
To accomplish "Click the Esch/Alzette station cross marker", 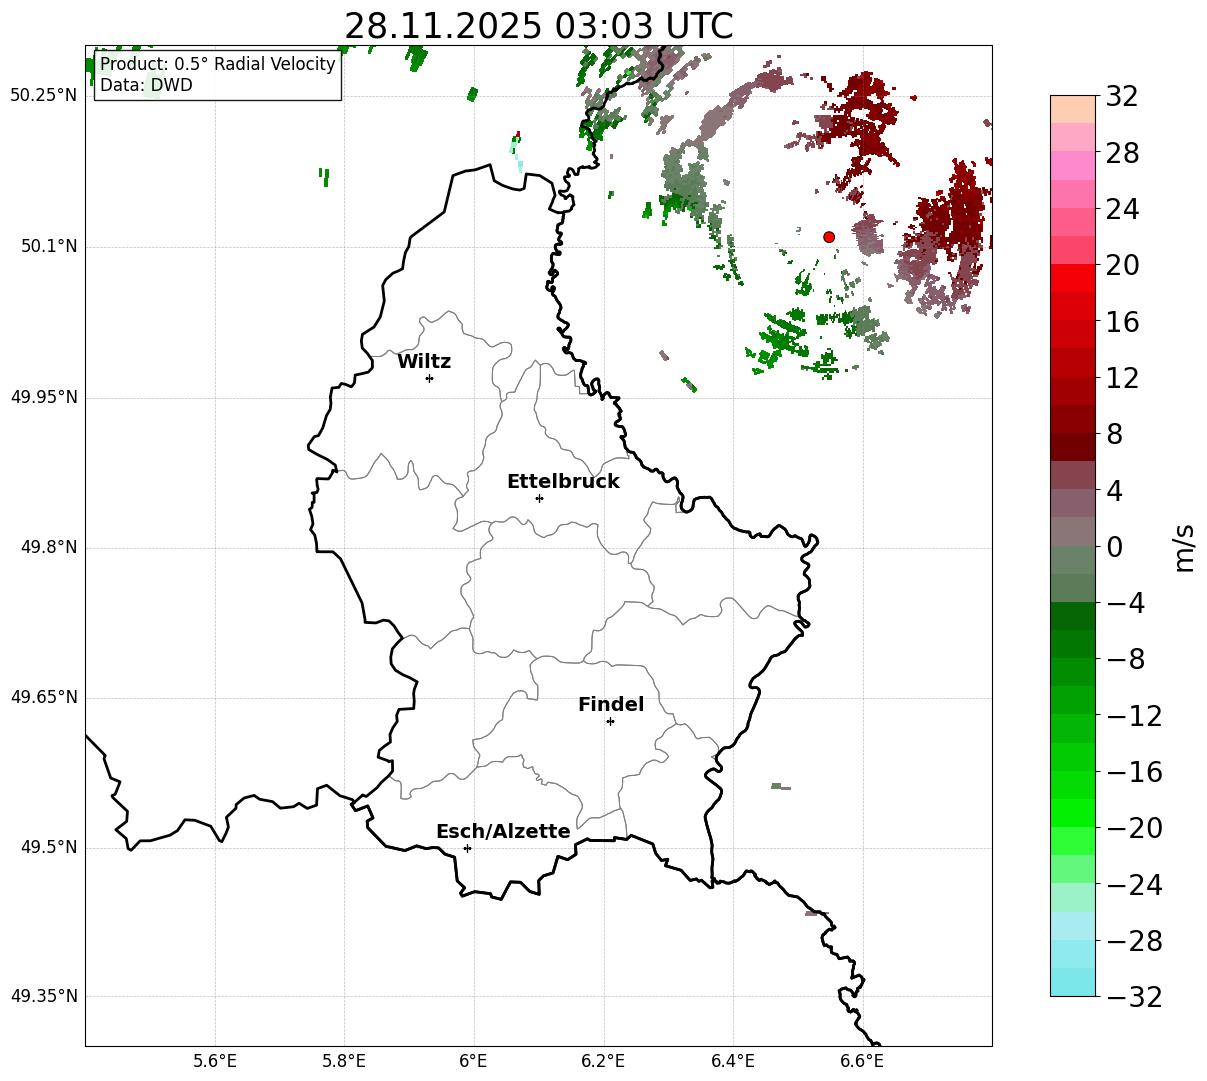I will coord(467,848).
